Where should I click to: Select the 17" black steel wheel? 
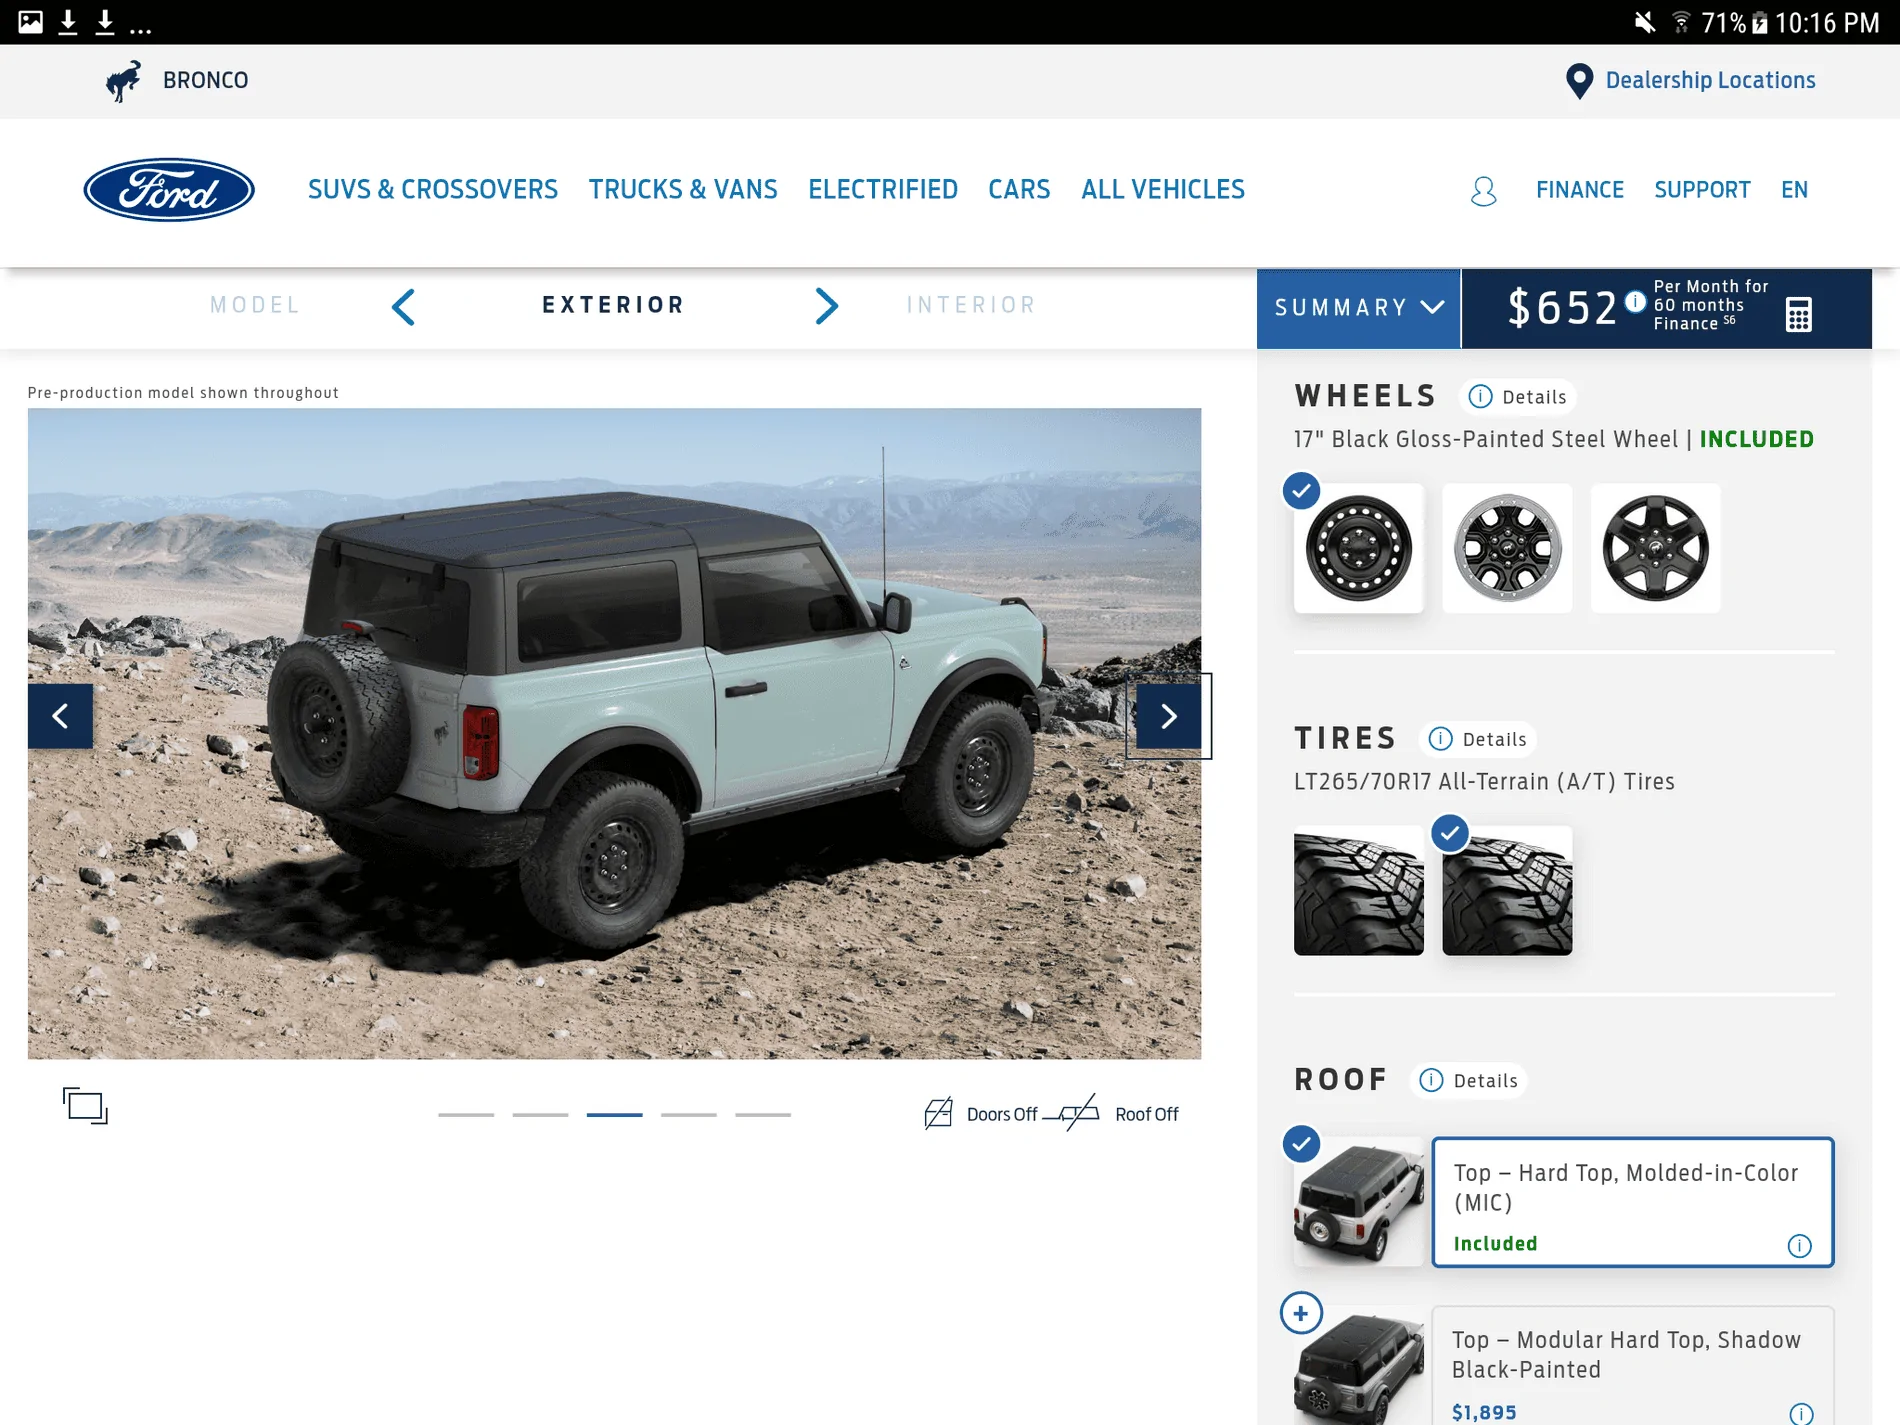[x=1358, y=548]
